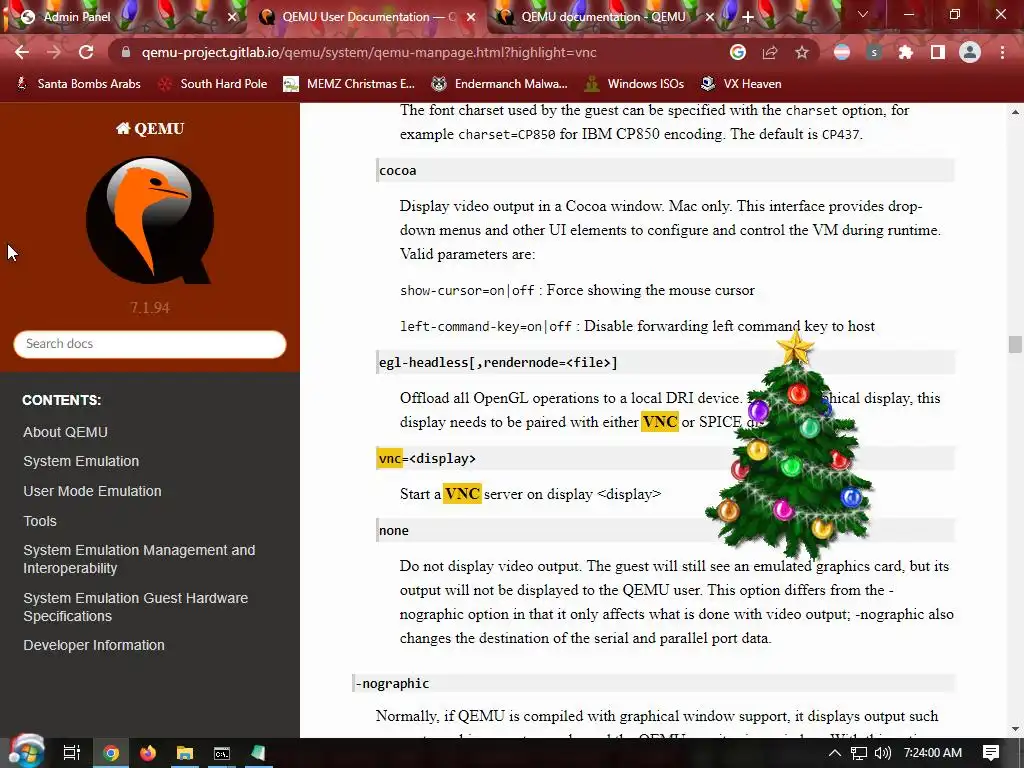Select the QEMU User Documentation tab
1024x768 pixels.
367,17
